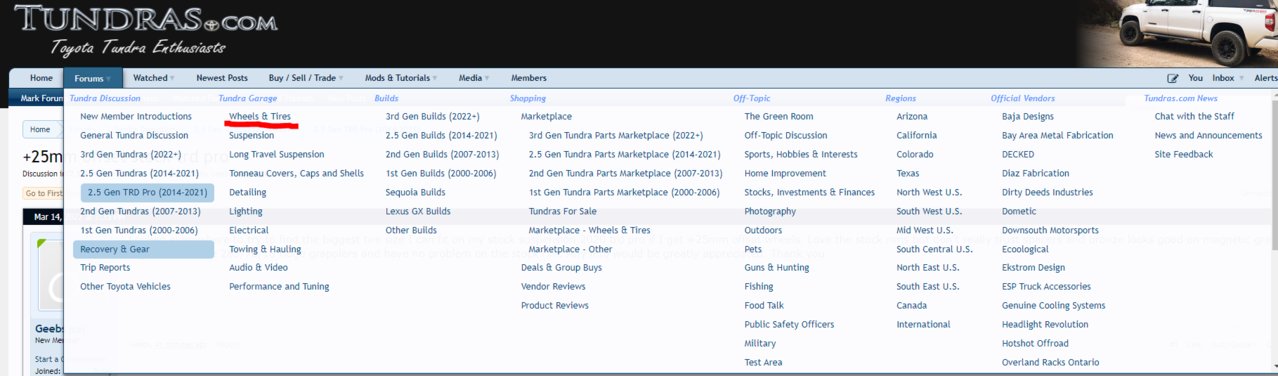Select 3rd Gen Tundras (2022+) forum

131,154
